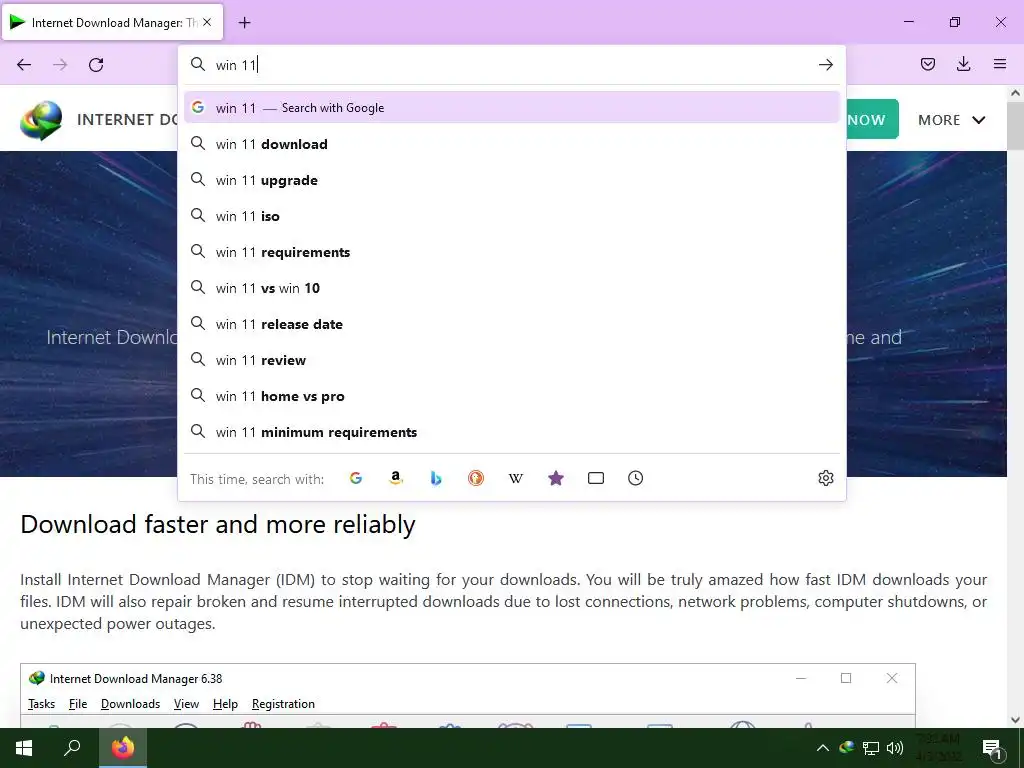This screenshot has width=1024, height=768.
Task: Click the scrollbar down arrow
Action: point(1015,720)
